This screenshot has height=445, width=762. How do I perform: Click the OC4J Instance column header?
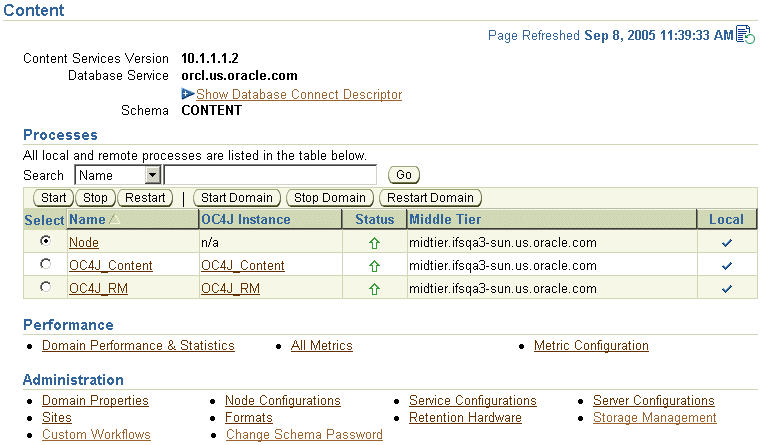tap(246, 219)
